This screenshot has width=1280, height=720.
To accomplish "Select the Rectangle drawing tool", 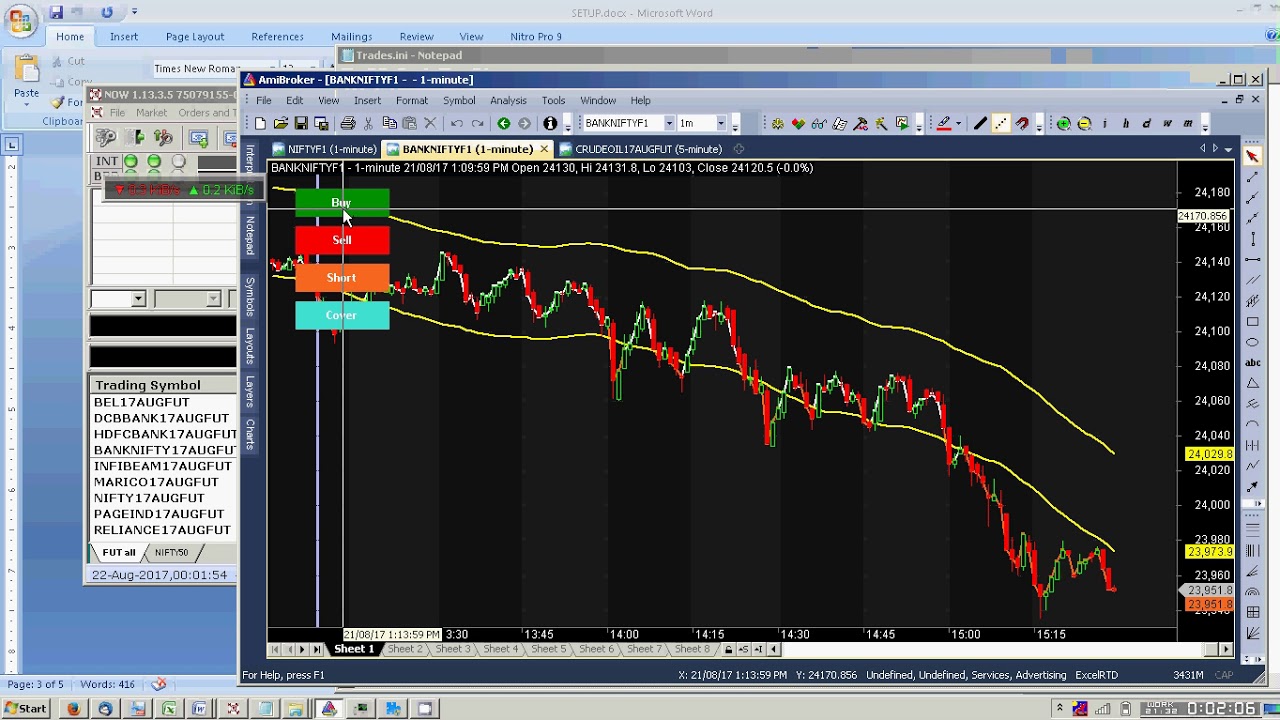I will tap(1252, 322).
